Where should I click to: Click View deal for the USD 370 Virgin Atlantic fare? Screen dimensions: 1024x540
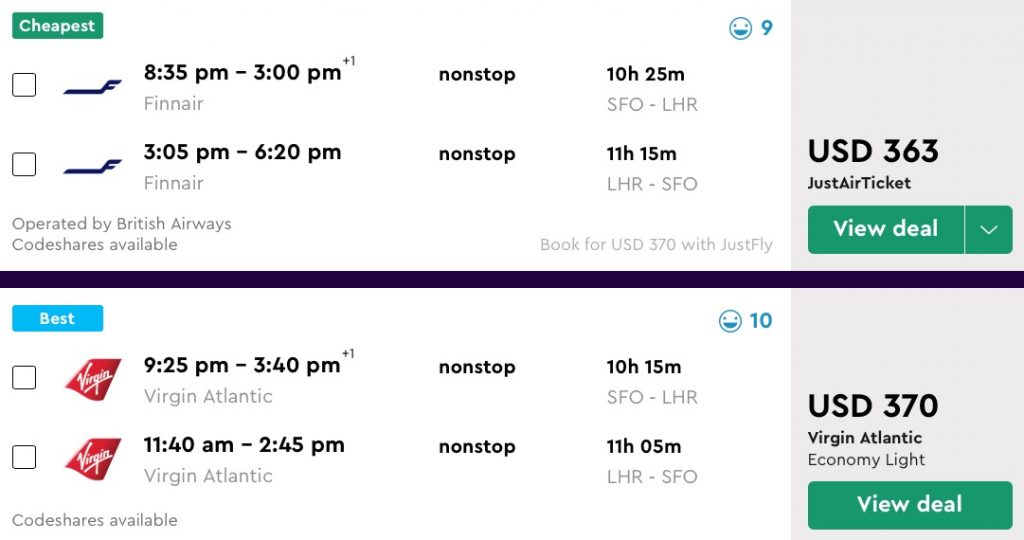909,505
